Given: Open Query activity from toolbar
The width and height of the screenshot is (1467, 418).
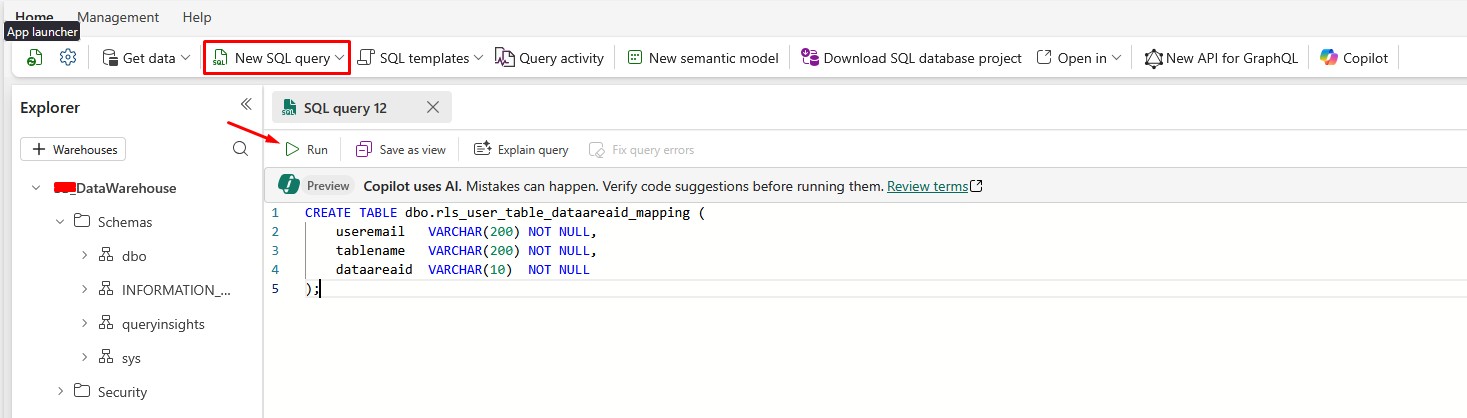Looking at the screenshot, I should 550,58.
